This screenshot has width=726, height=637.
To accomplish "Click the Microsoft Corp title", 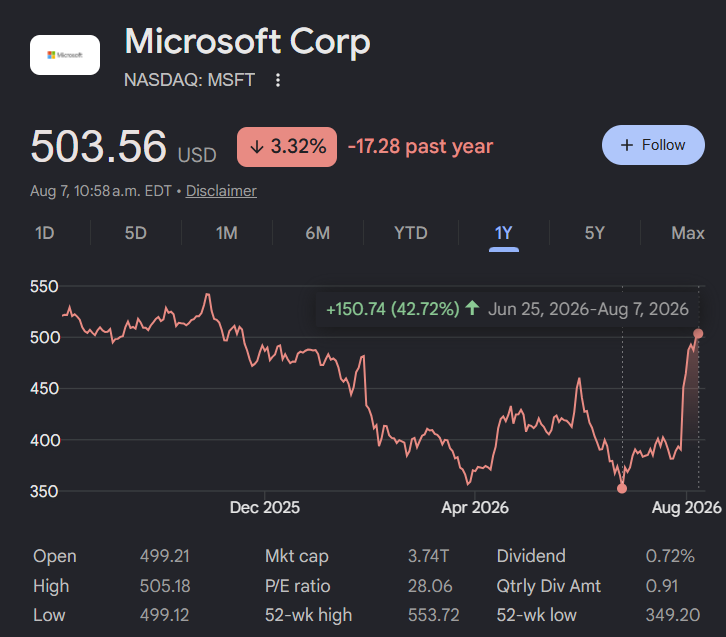I will (248, 42).
